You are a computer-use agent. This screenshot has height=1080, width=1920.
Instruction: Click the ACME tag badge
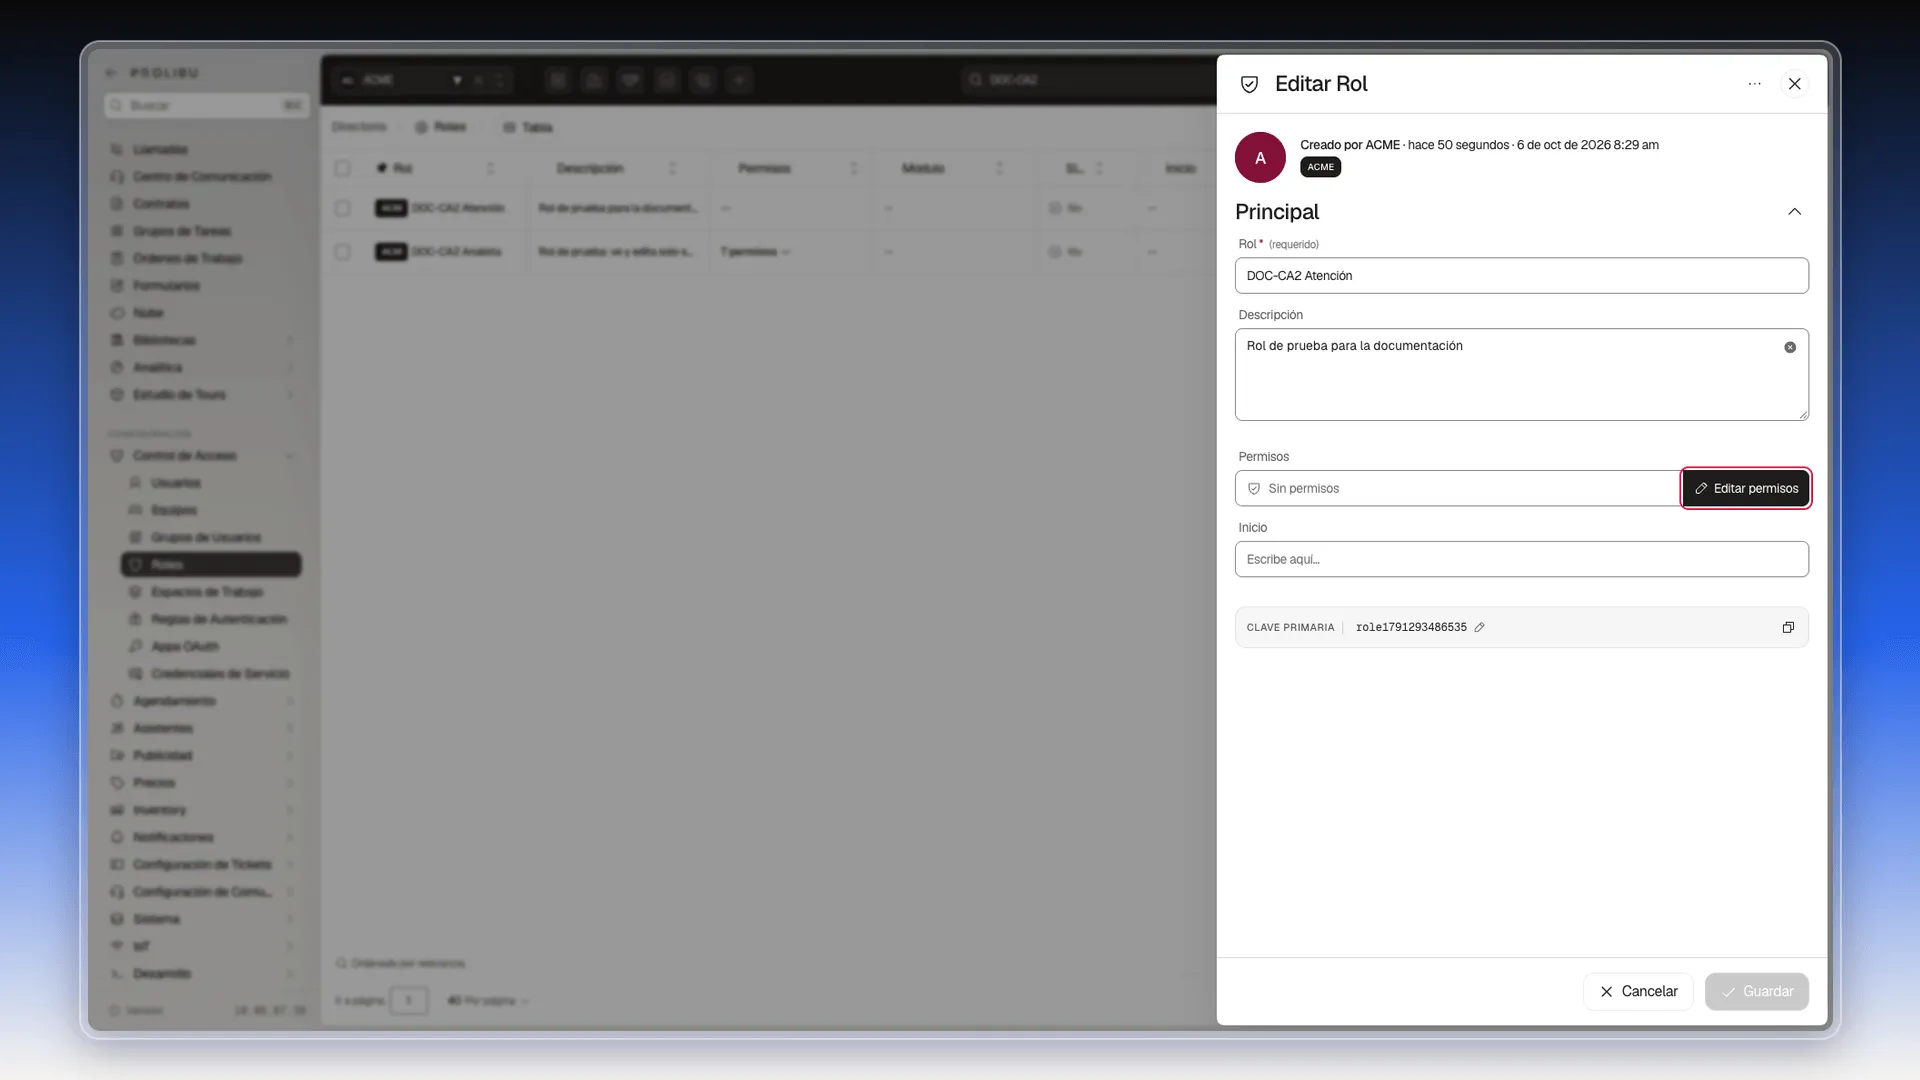click(x=1320, y=167)
